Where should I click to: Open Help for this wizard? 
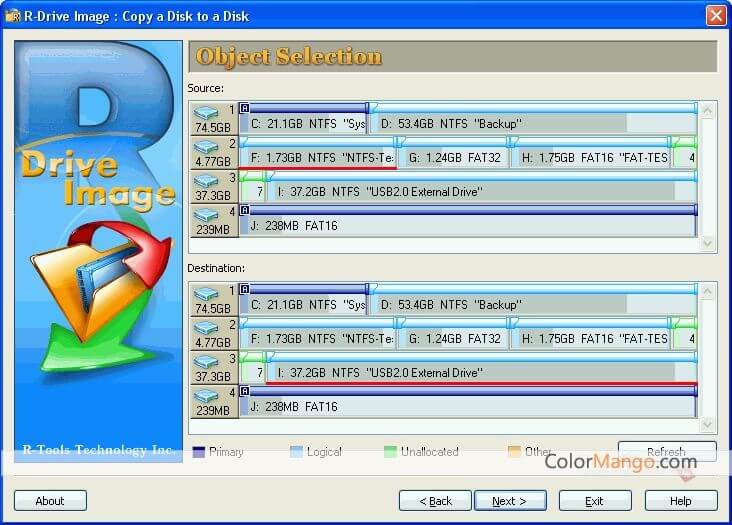tap(681, 501)
